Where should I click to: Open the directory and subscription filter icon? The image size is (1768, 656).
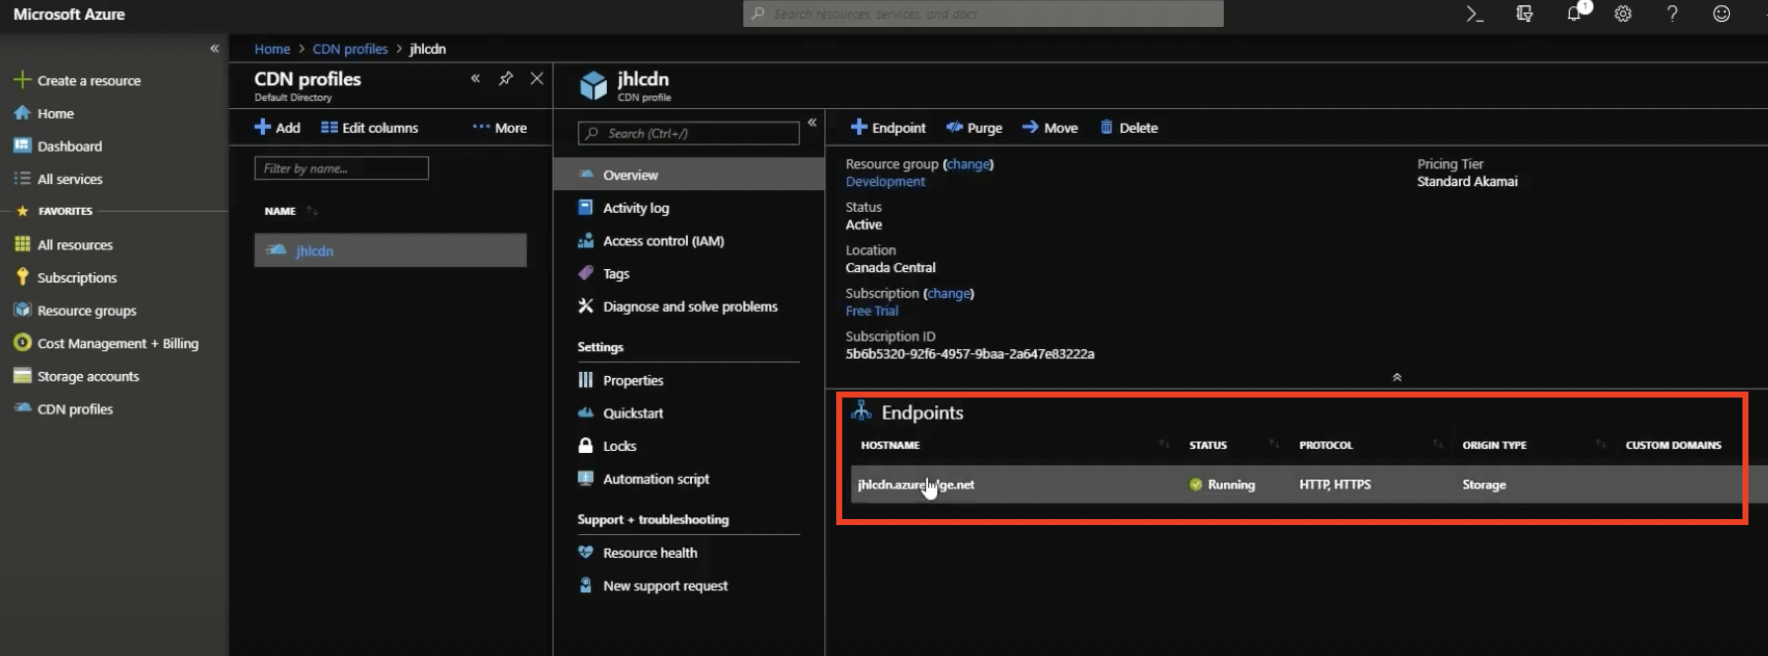click(1524, 14)
